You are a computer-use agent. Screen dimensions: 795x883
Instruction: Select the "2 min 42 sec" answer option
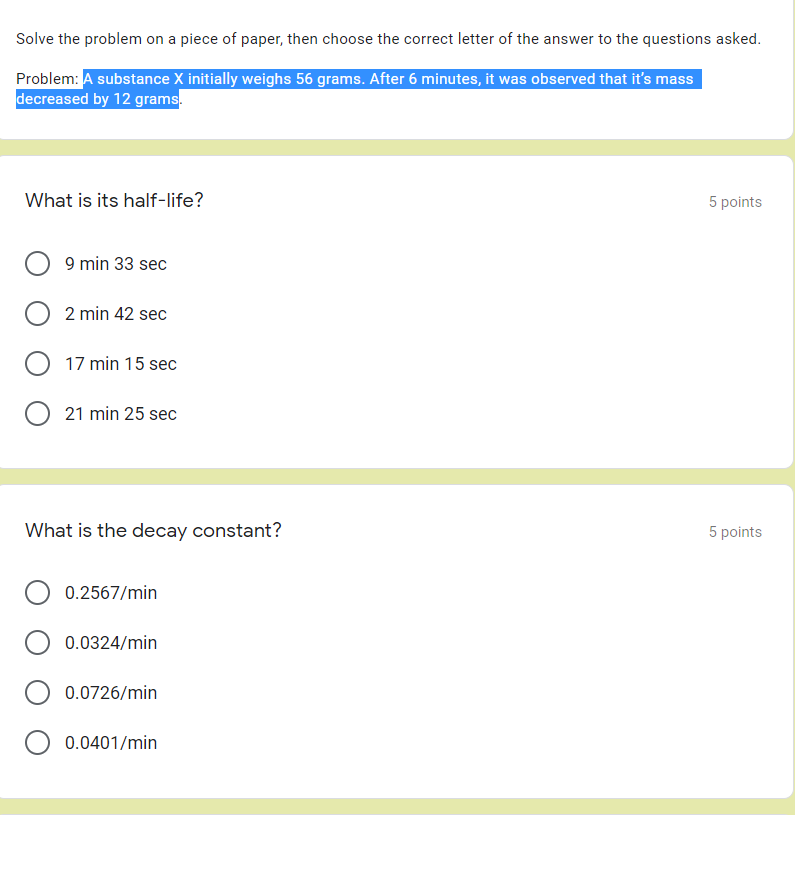(x=114, y=313)
